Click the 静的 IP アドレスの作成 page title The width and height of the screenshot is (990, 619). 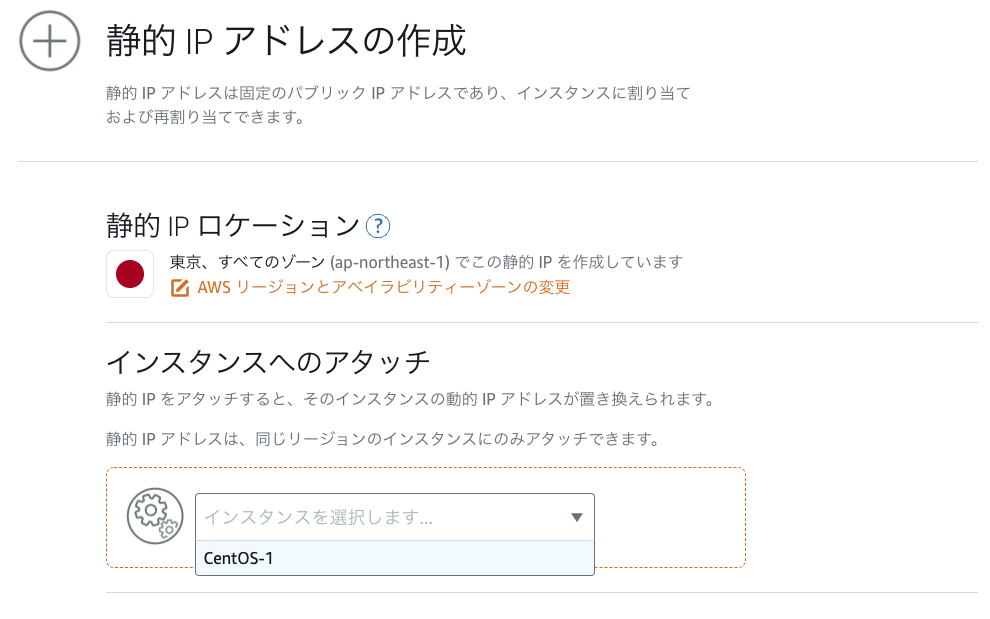pyautogui.click(x=286, y=41)
